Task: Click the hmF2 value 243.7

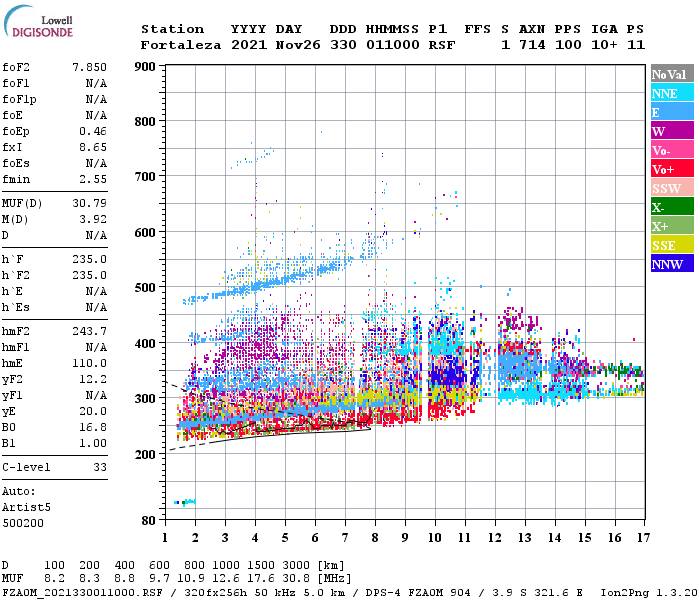Action: point(89,331)
